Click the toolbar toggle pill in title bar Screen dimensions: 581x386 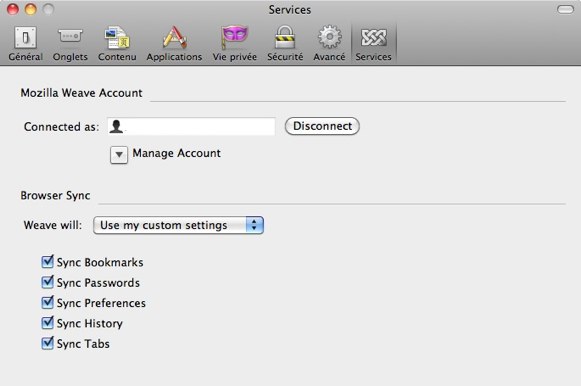pyautogui.click(x=565, y=9)
